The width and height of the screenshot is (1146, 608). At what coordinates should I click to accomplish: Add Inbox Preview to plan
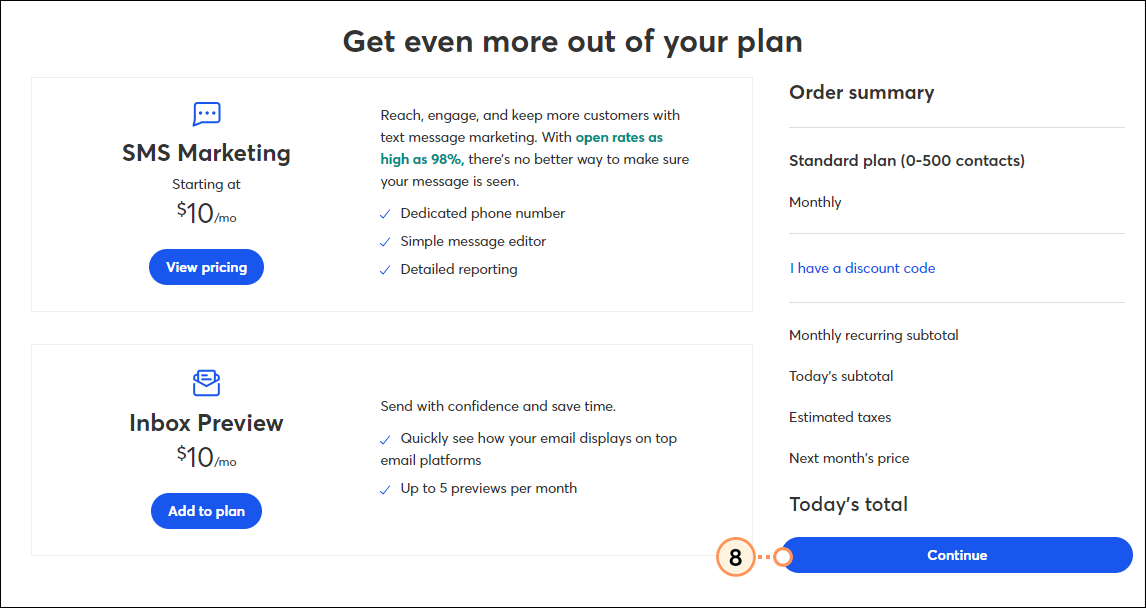click(206, 512)
